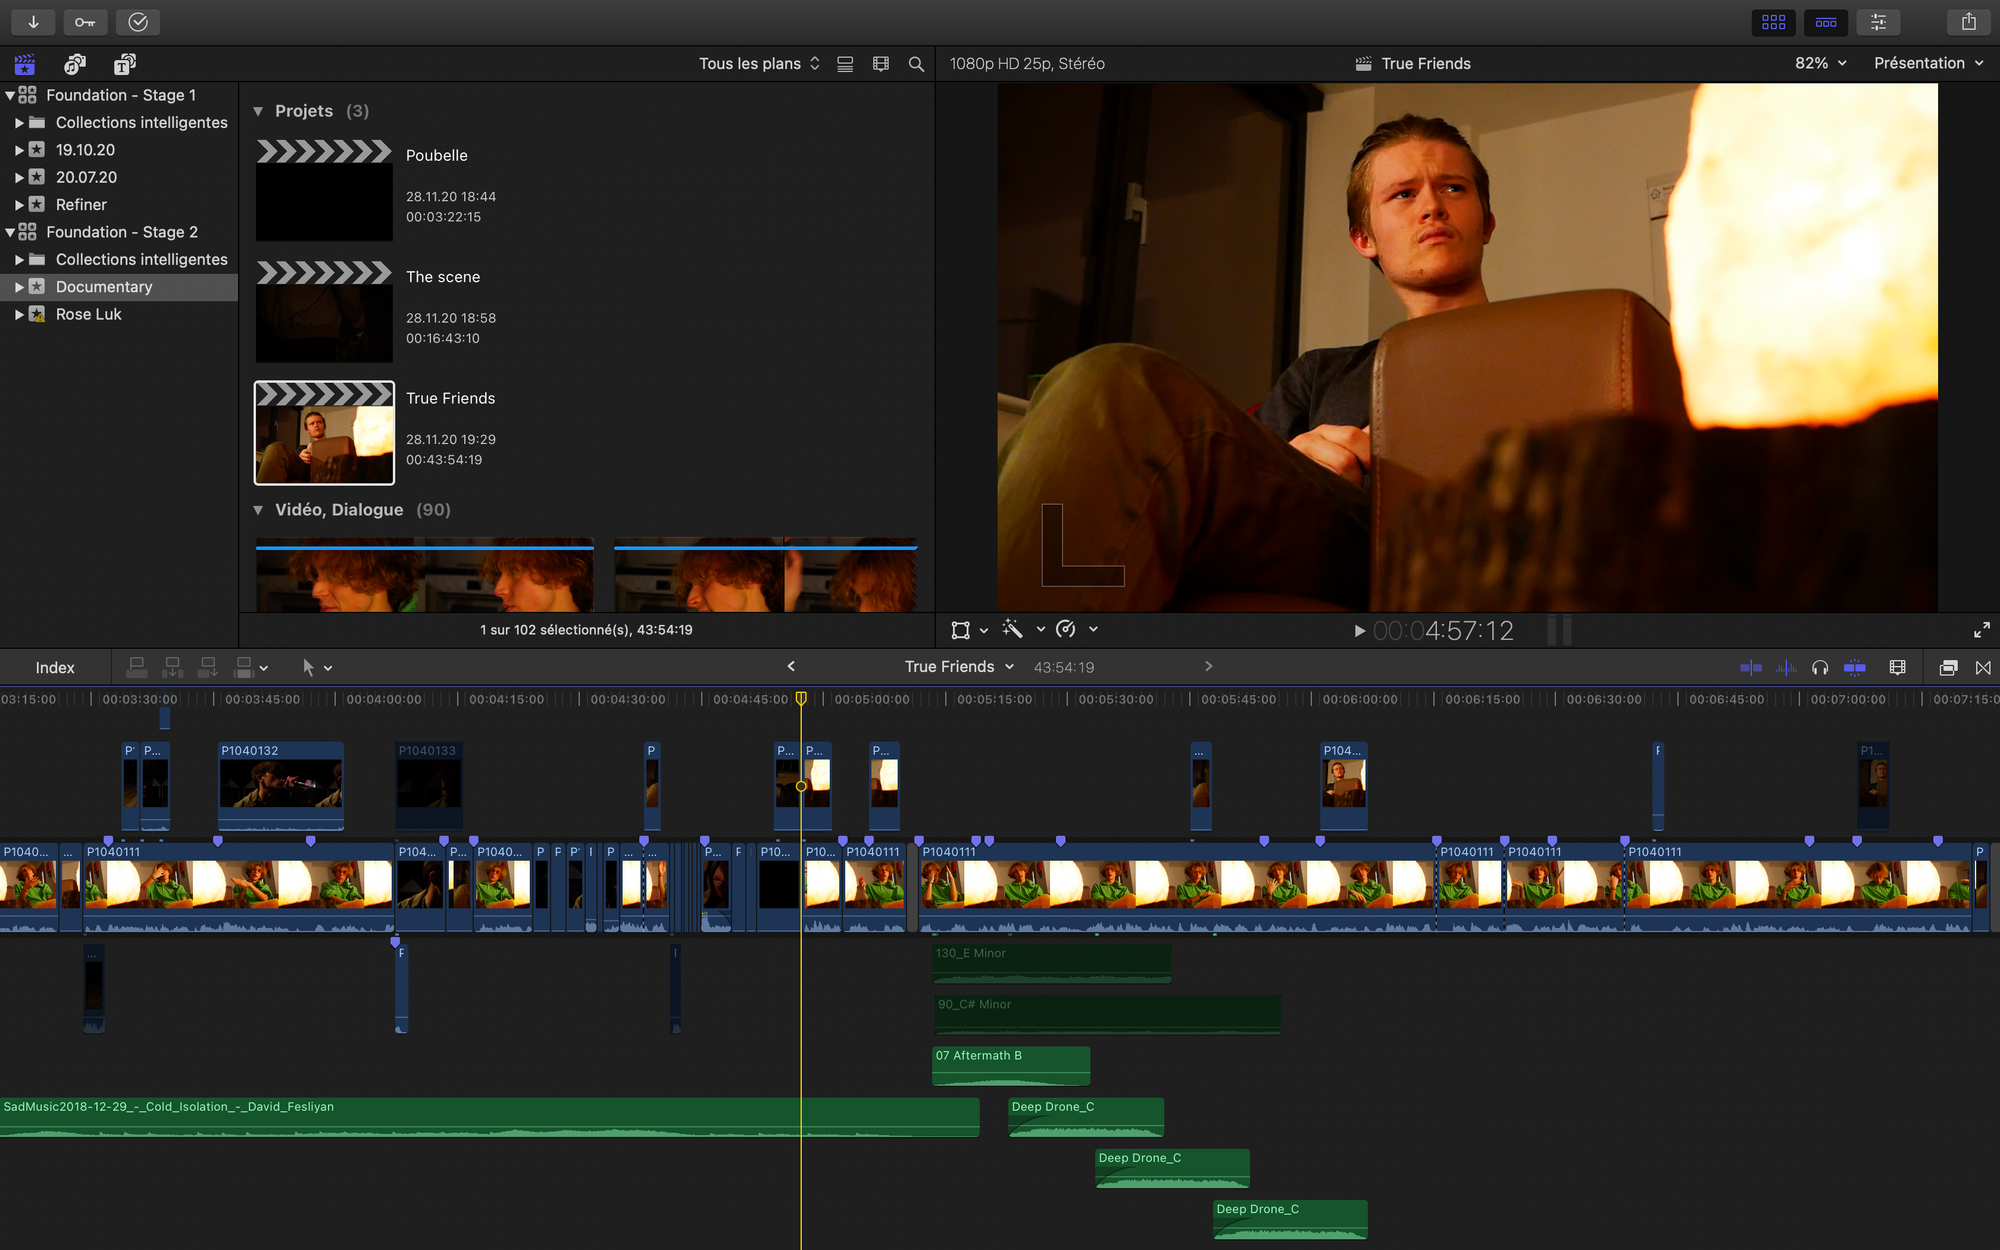2000x1250 pixels.
Task: Toggle video skimming in timeline
Action: (1751, 668)
